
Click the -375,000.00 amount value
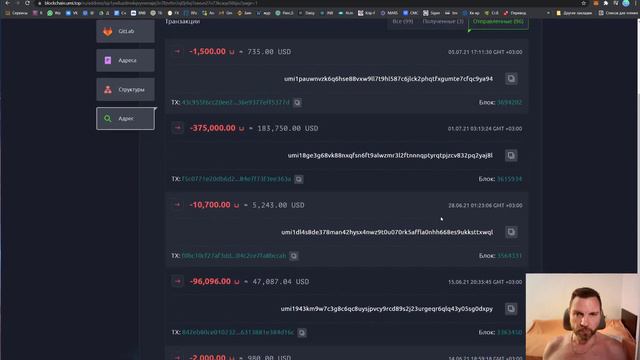[x=213, y=128]
